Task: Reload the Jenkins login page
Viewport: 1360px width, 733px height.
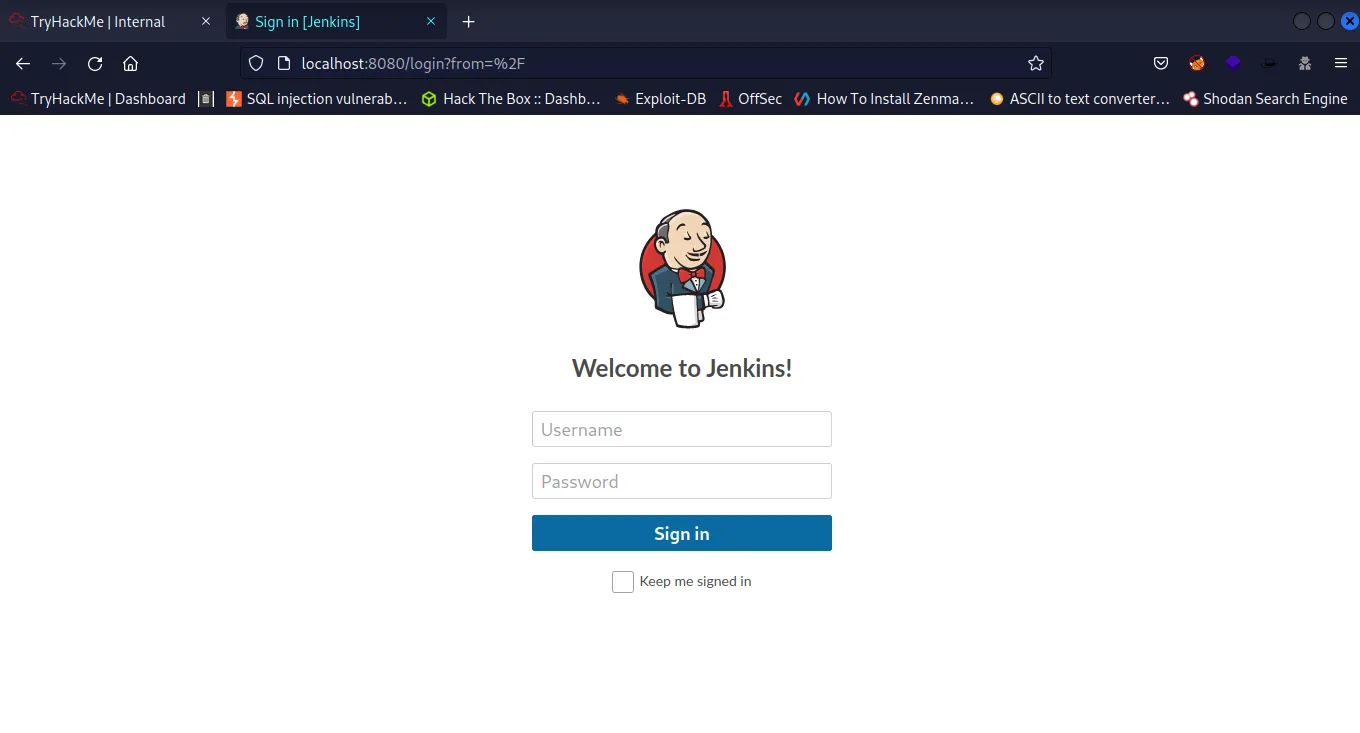Action: point(94,63)
